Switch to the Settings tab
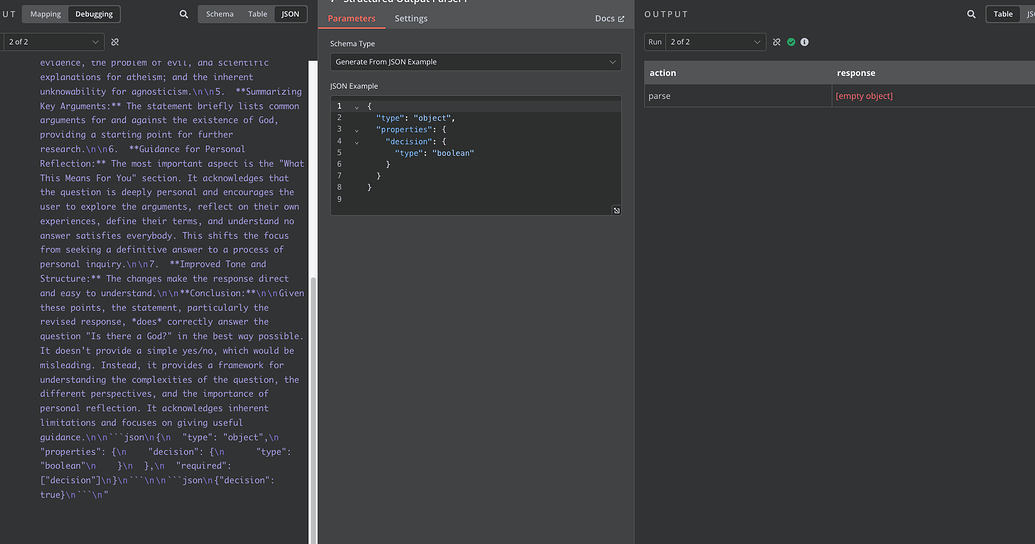The width and height of the screenshot is (1035, 544). pos(411,19)
